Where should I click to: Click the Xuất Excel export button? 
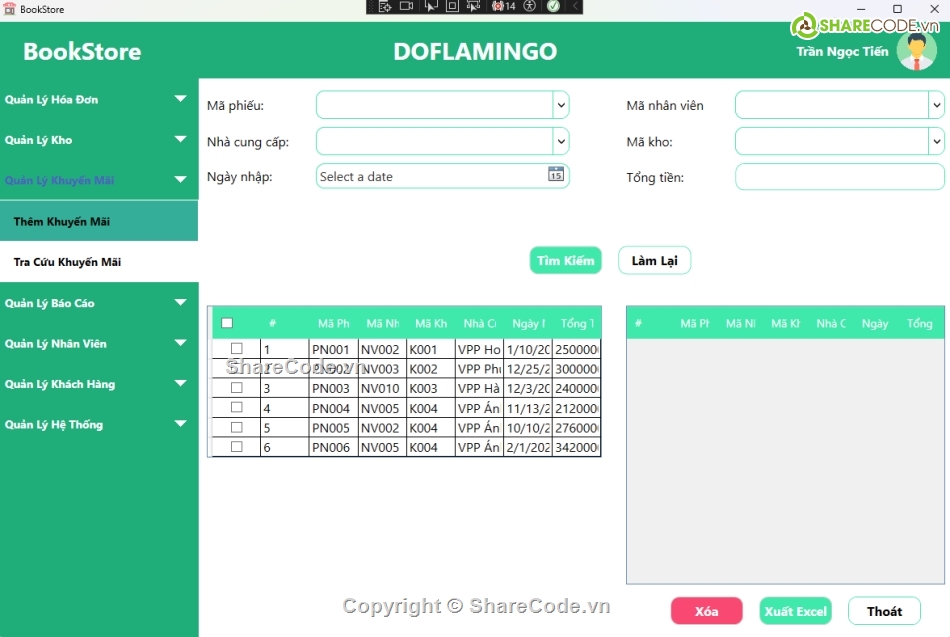pyautogui.click(x=795, y=611)
